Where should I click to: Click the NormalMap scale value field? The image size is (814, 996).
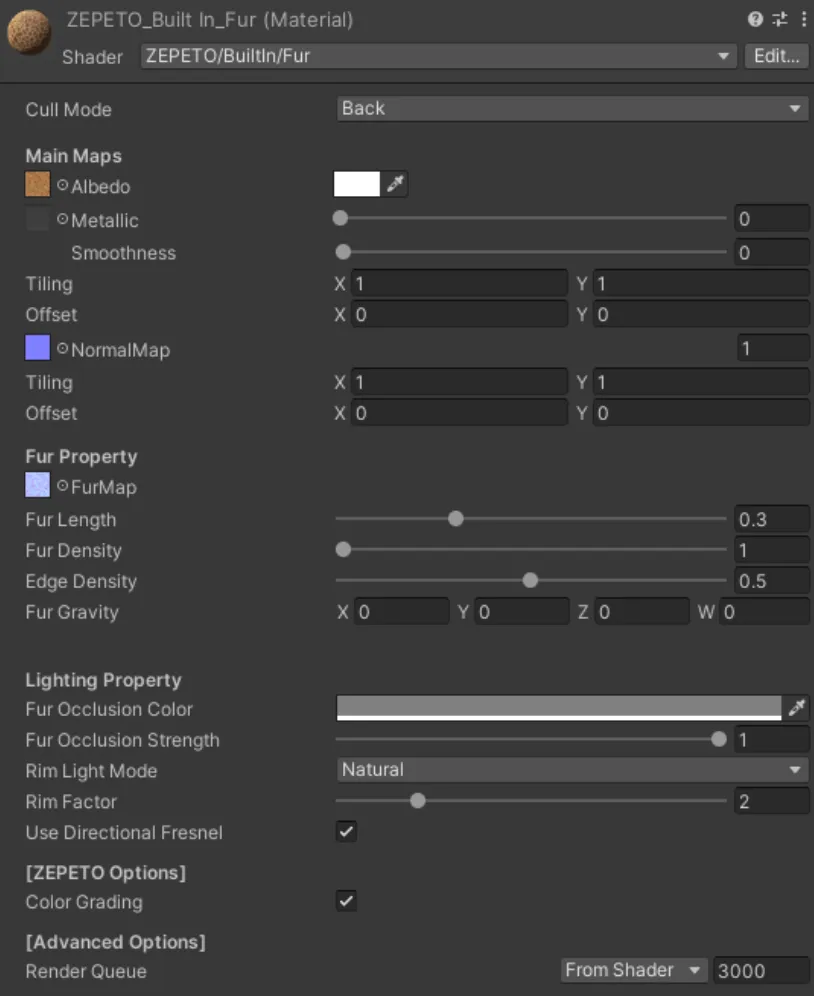pos(773,349)
